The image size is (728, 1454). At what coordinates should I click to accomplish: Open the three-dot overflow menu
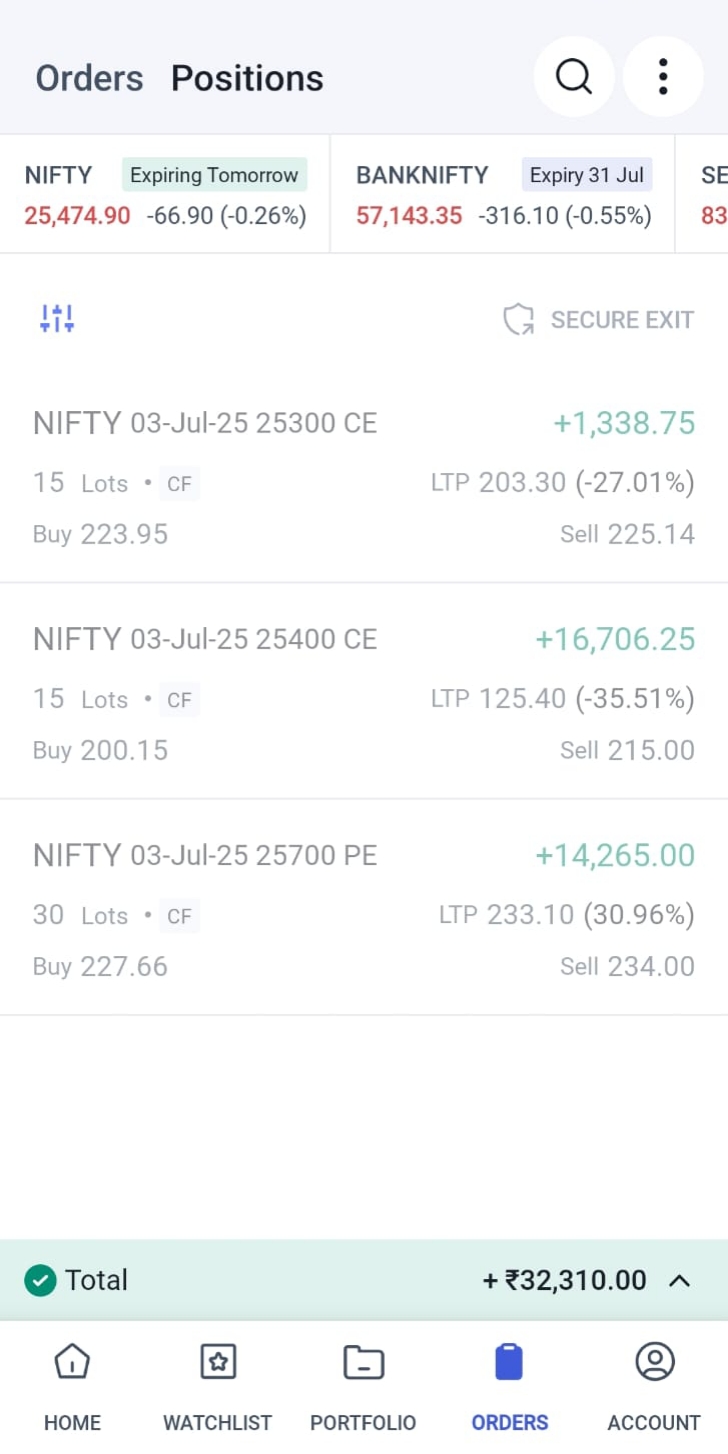tap(663, 77)
